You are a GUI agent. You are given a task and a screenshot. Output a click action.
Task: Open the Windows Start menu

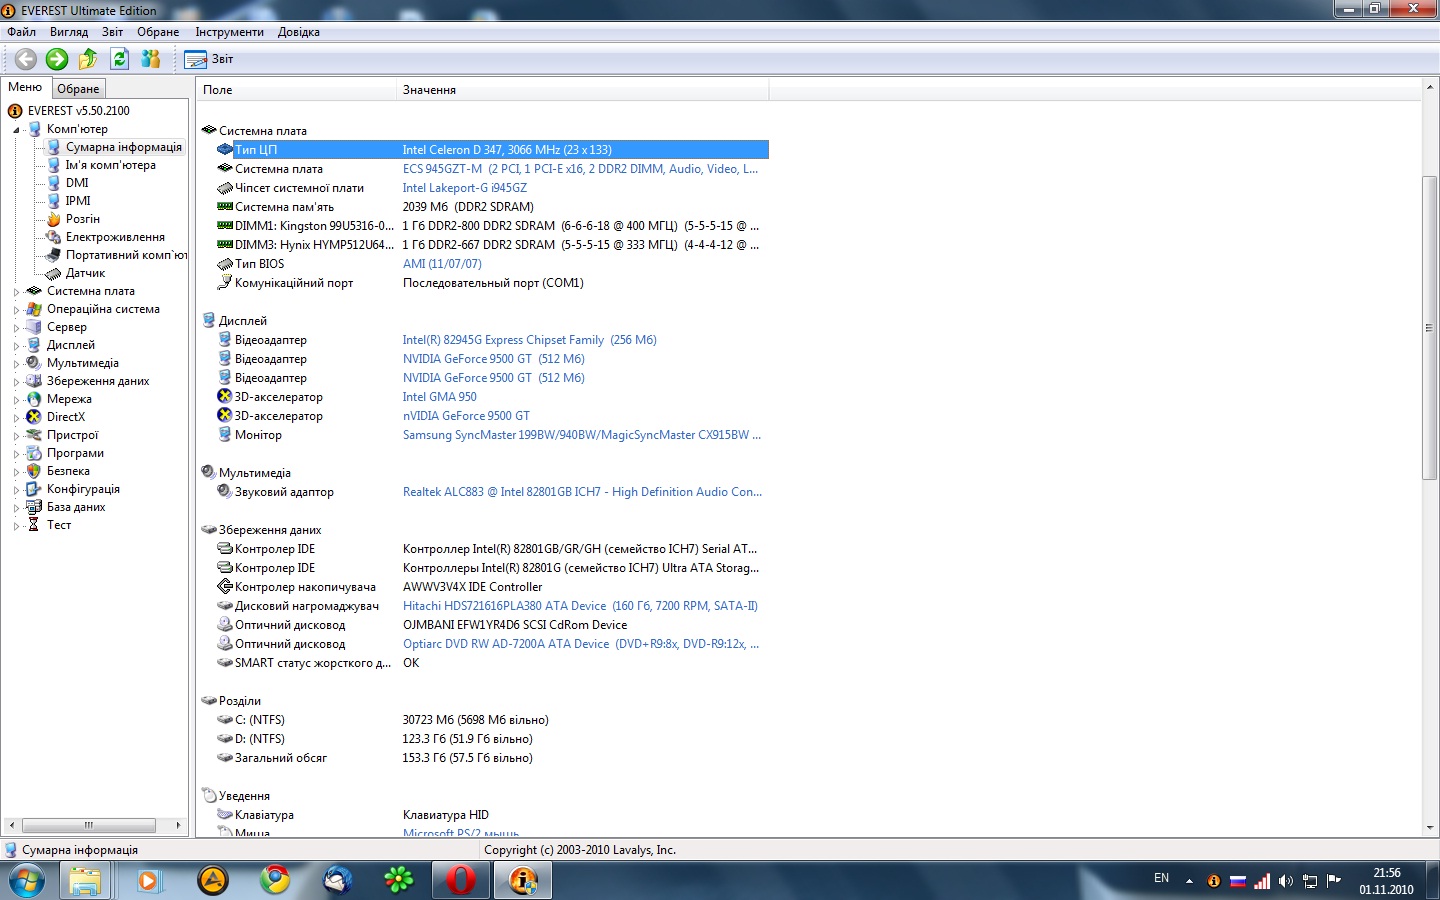(26, 881)
